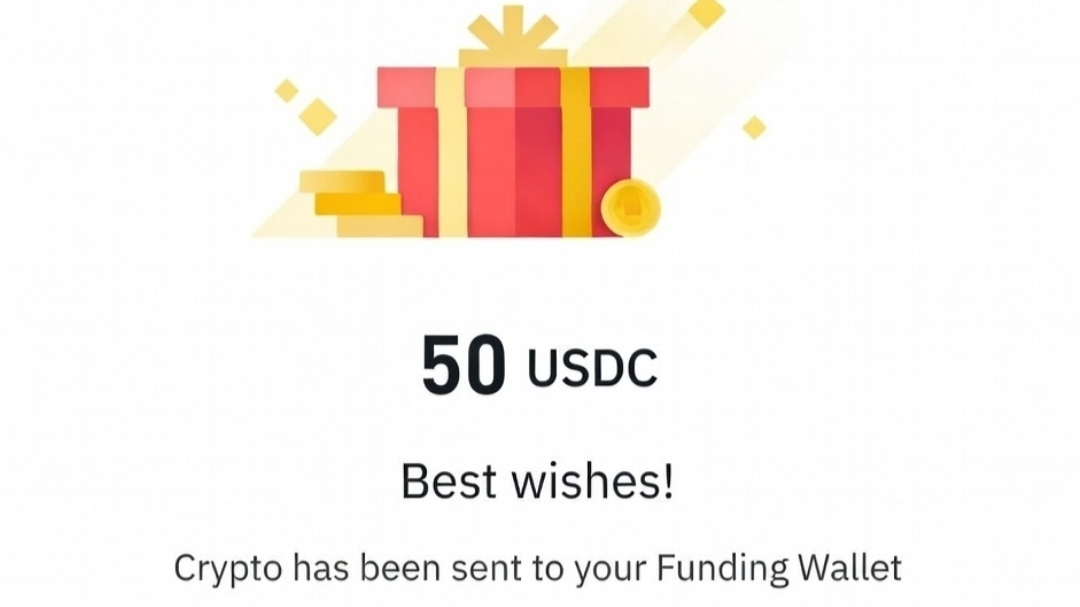Select the 50 amount number
Screen dimensions: 1080x607
click(464, 365)
